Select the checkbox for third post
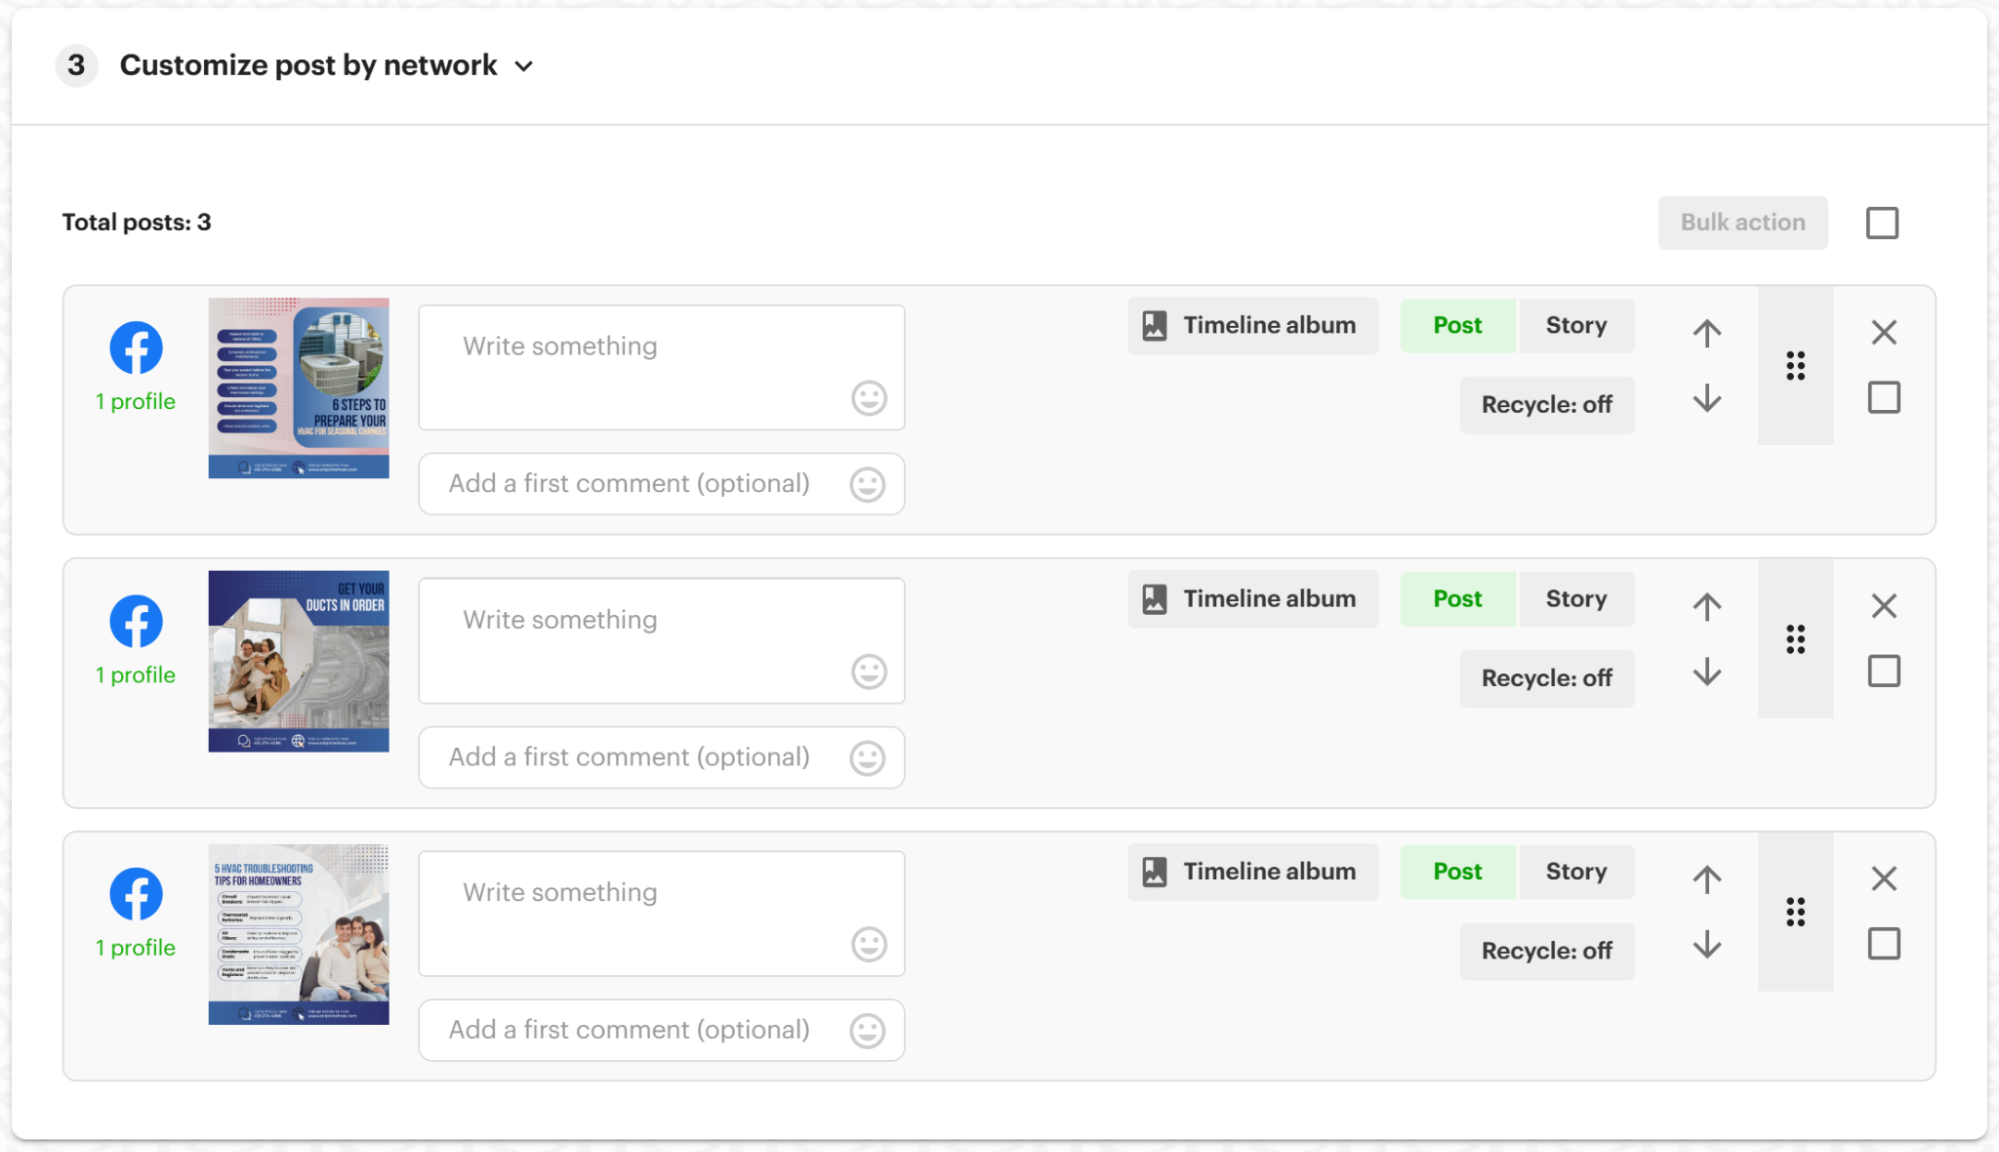This screenshot has width=1999, height=1152. click(1884, 945)
